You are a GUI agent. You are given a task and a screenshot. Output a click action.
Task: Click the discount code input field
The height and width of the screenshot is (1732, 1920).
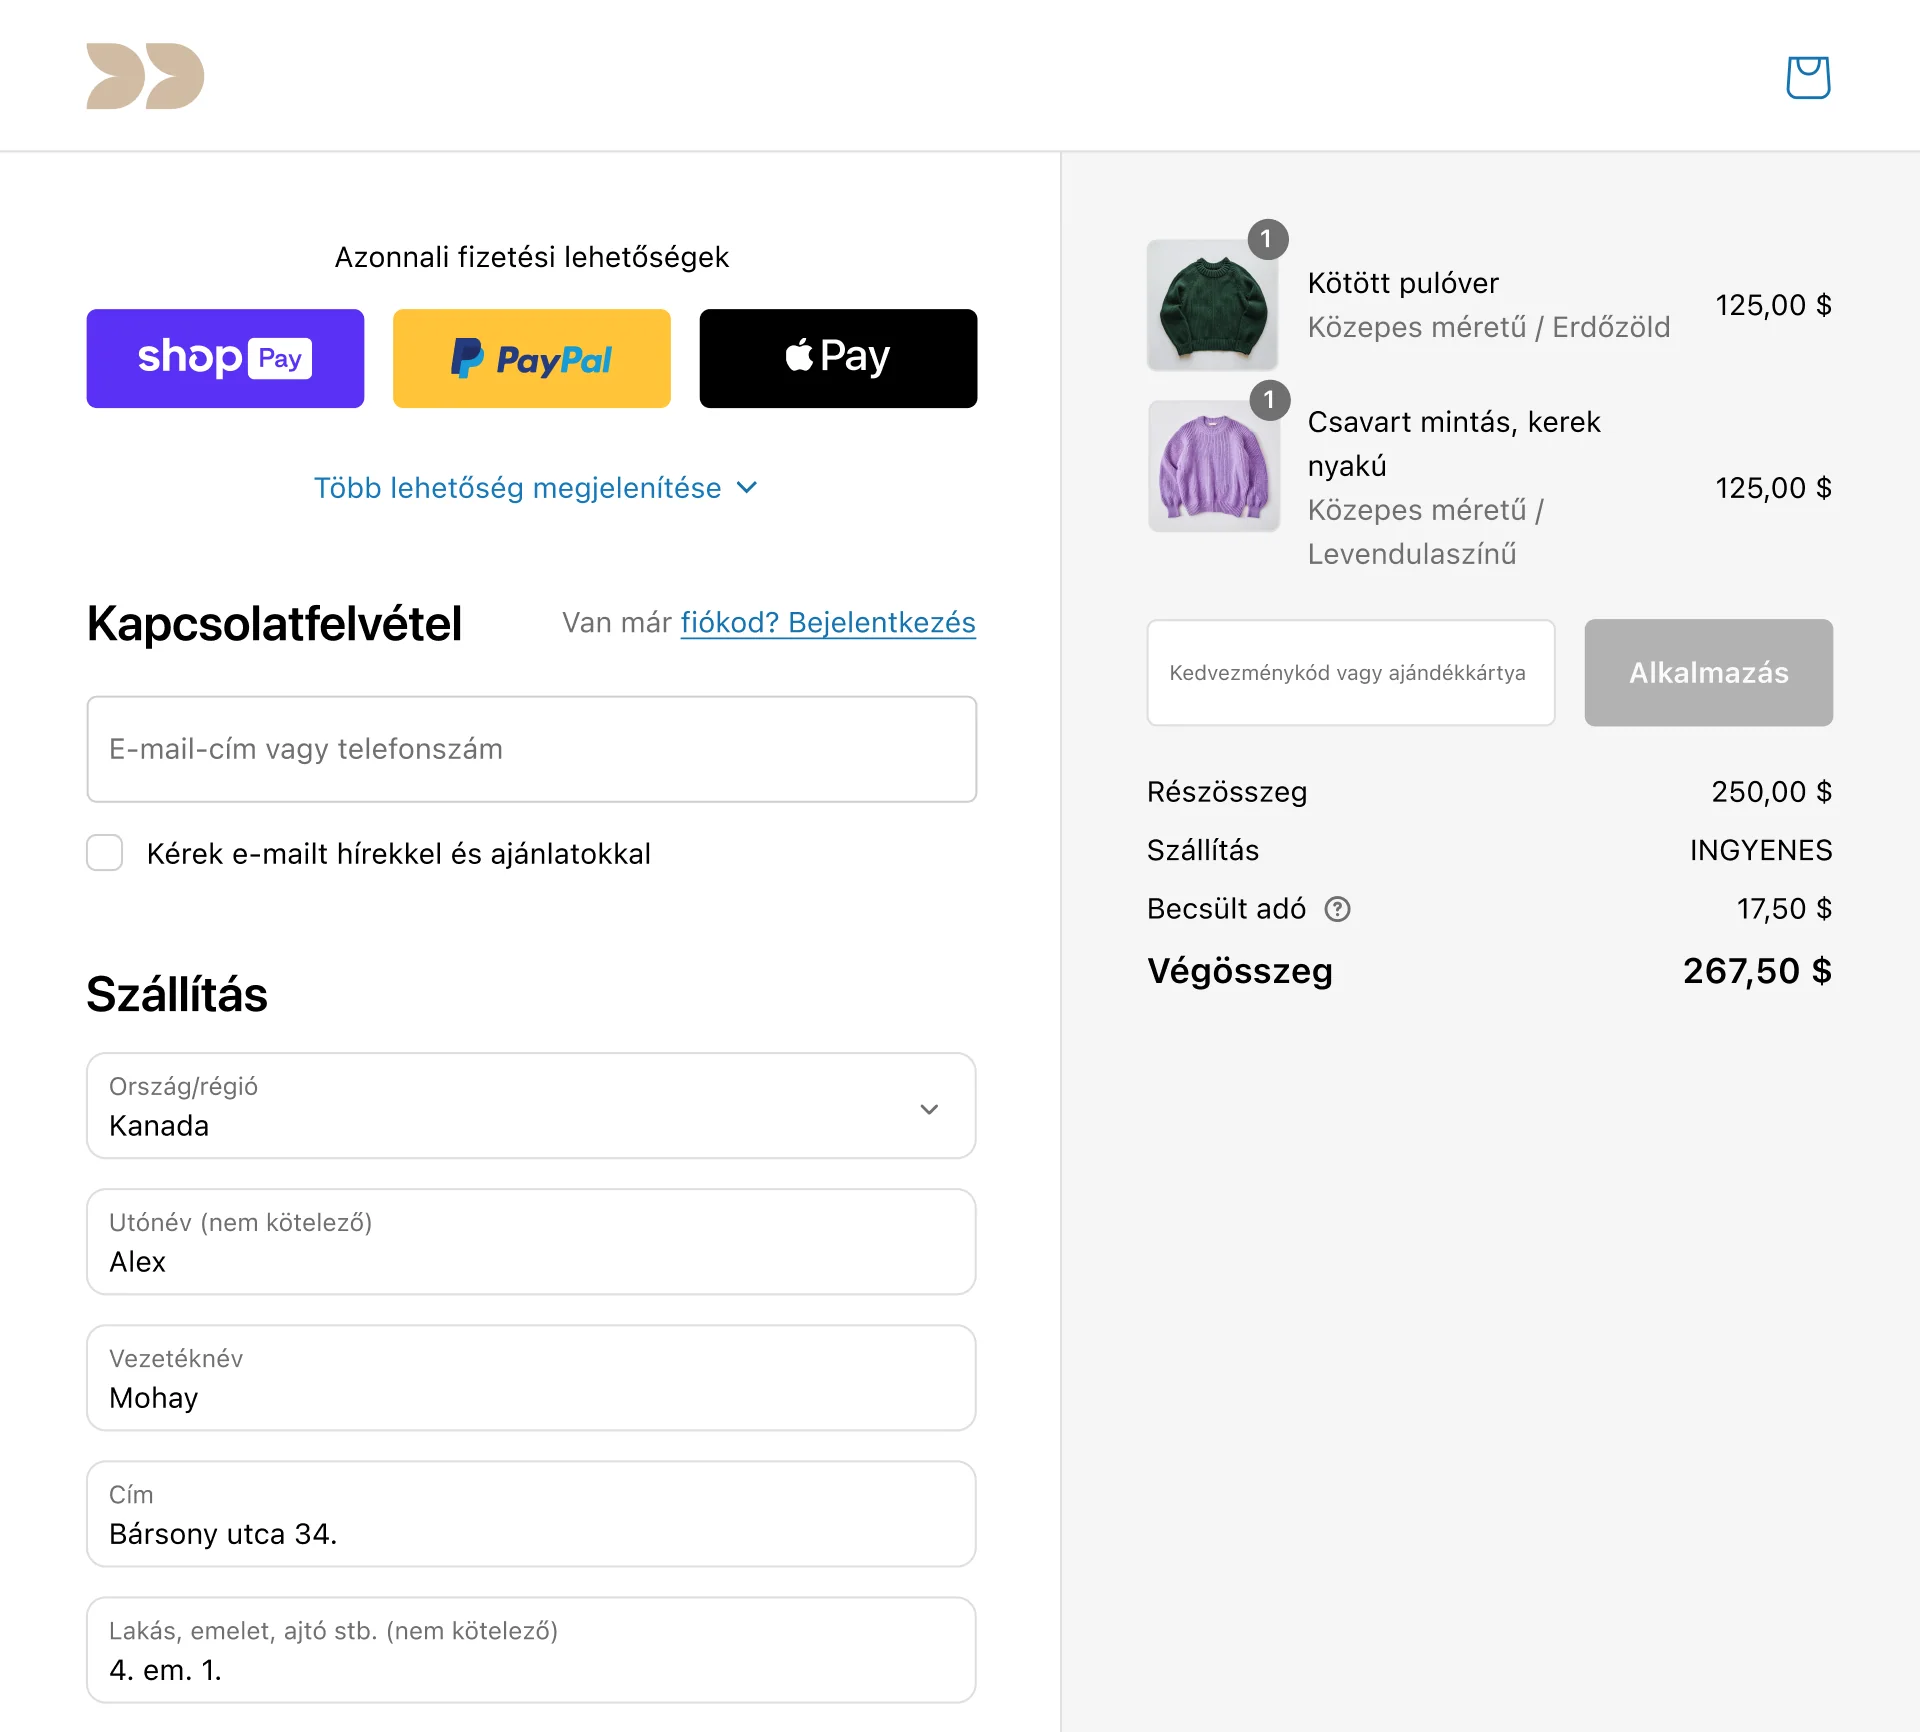[x=1350, y=673]
